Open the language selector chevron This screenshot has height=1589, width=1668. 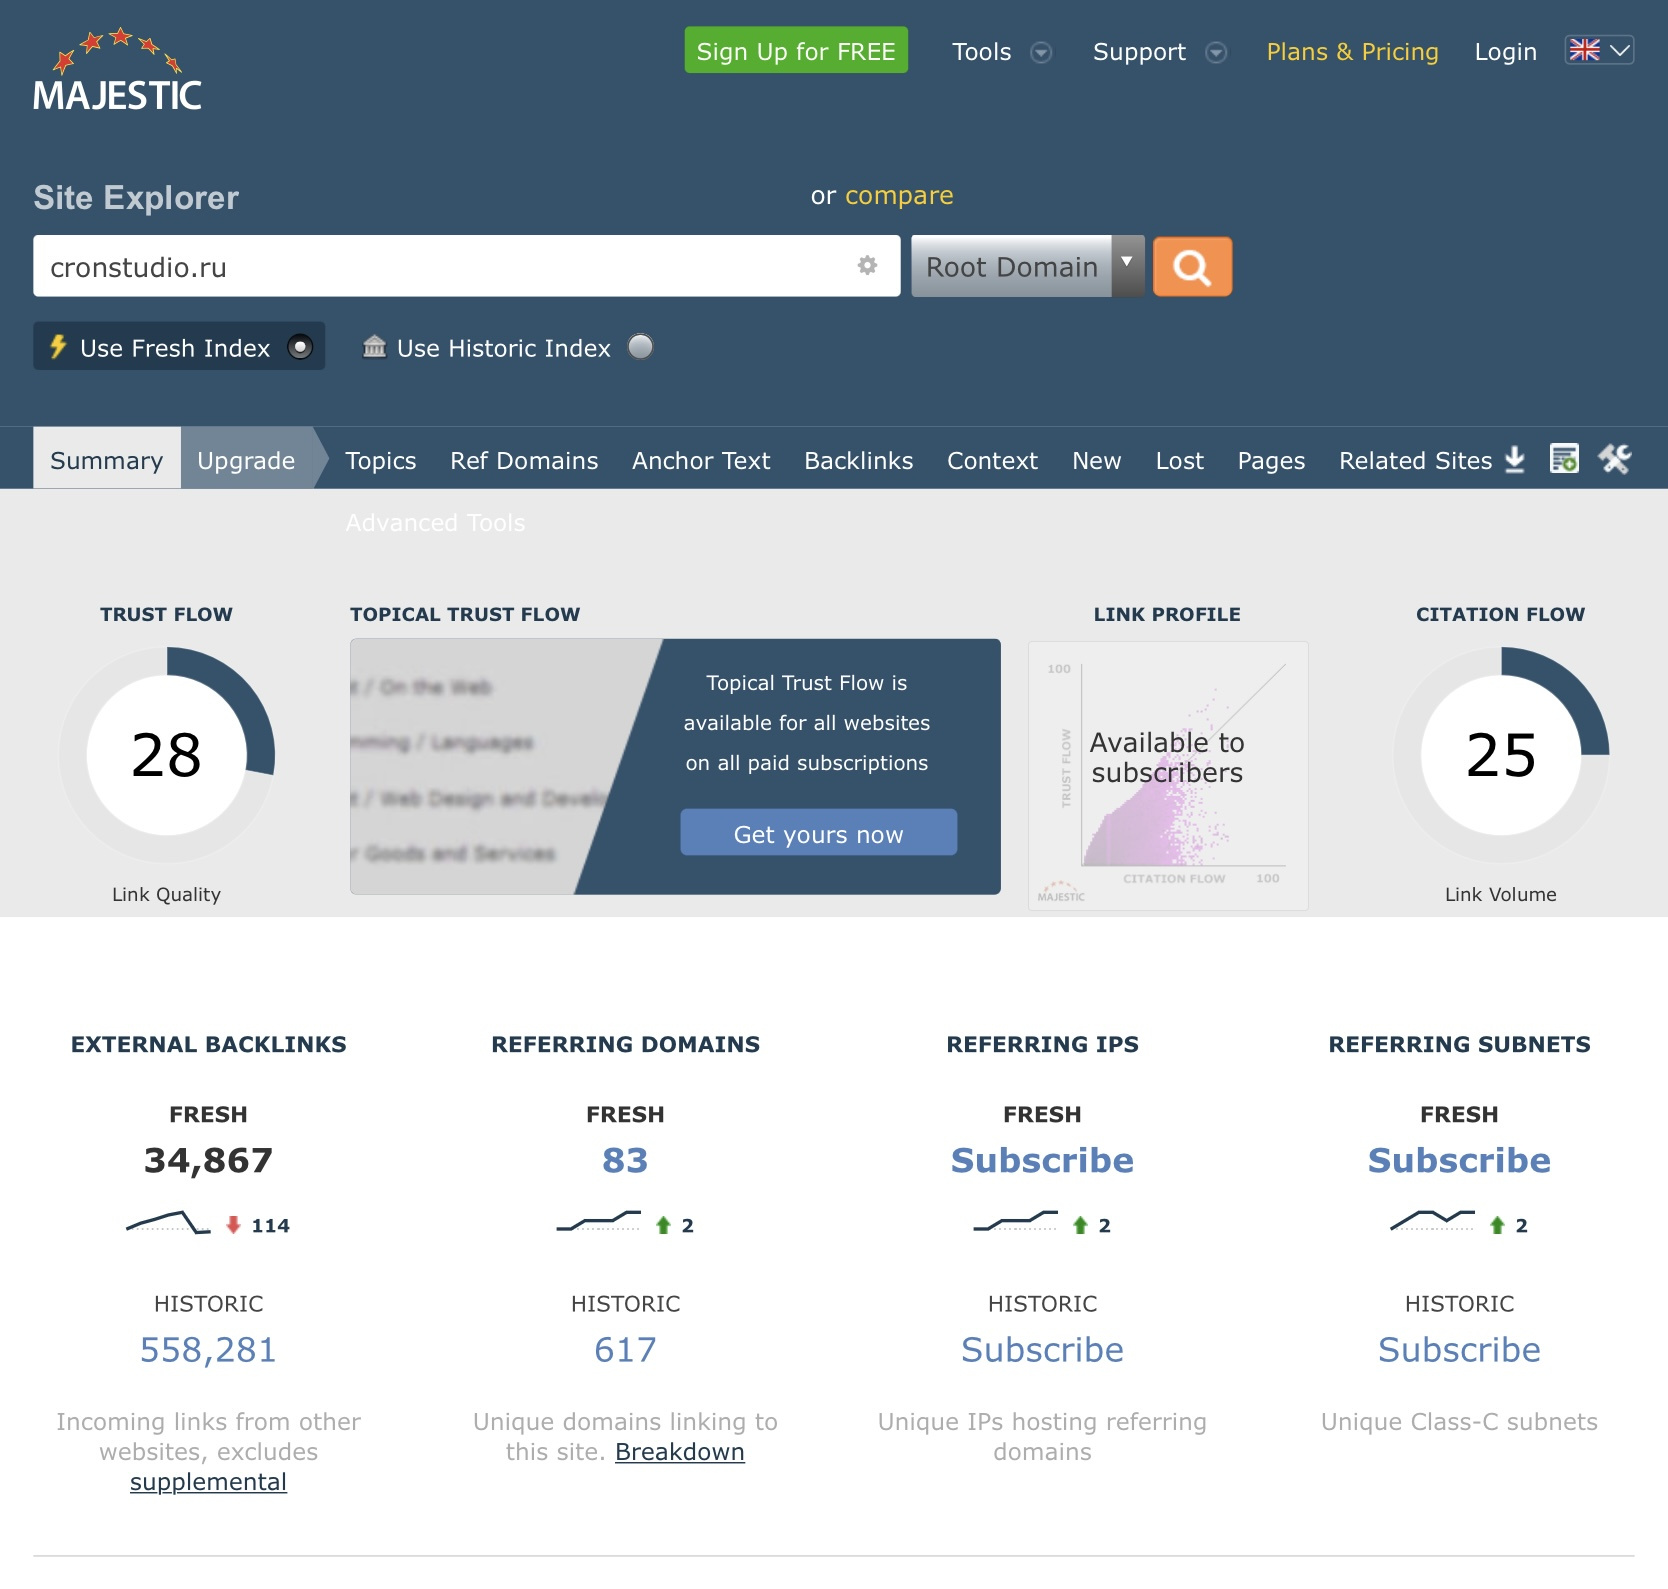(1620, 50)
